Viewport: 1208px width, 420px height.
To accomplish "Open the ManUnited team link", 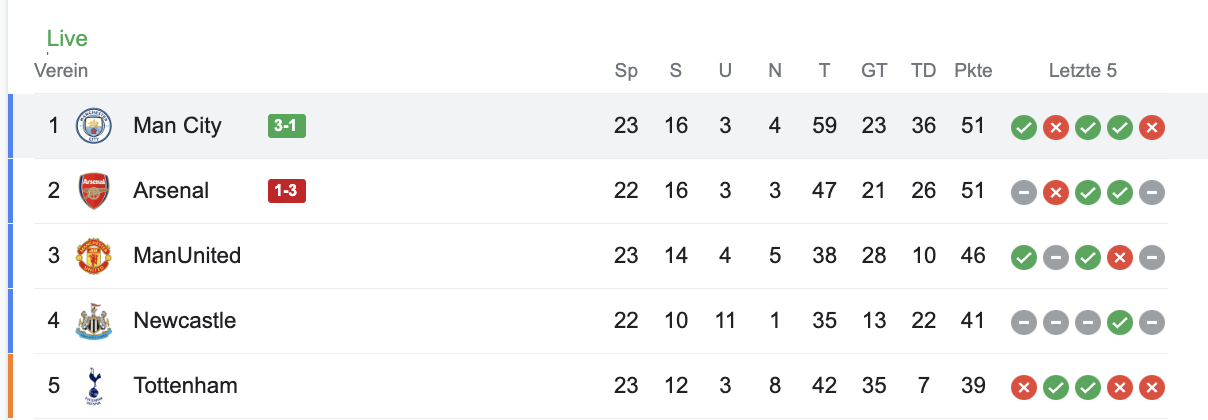I will pyautogui.click(x=187, y=256).
